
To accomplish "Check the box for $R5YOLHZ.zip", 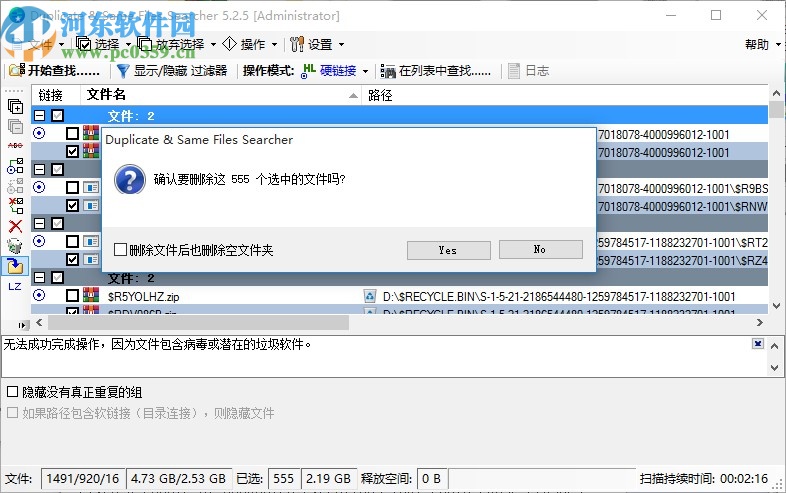I will point(73,296).
